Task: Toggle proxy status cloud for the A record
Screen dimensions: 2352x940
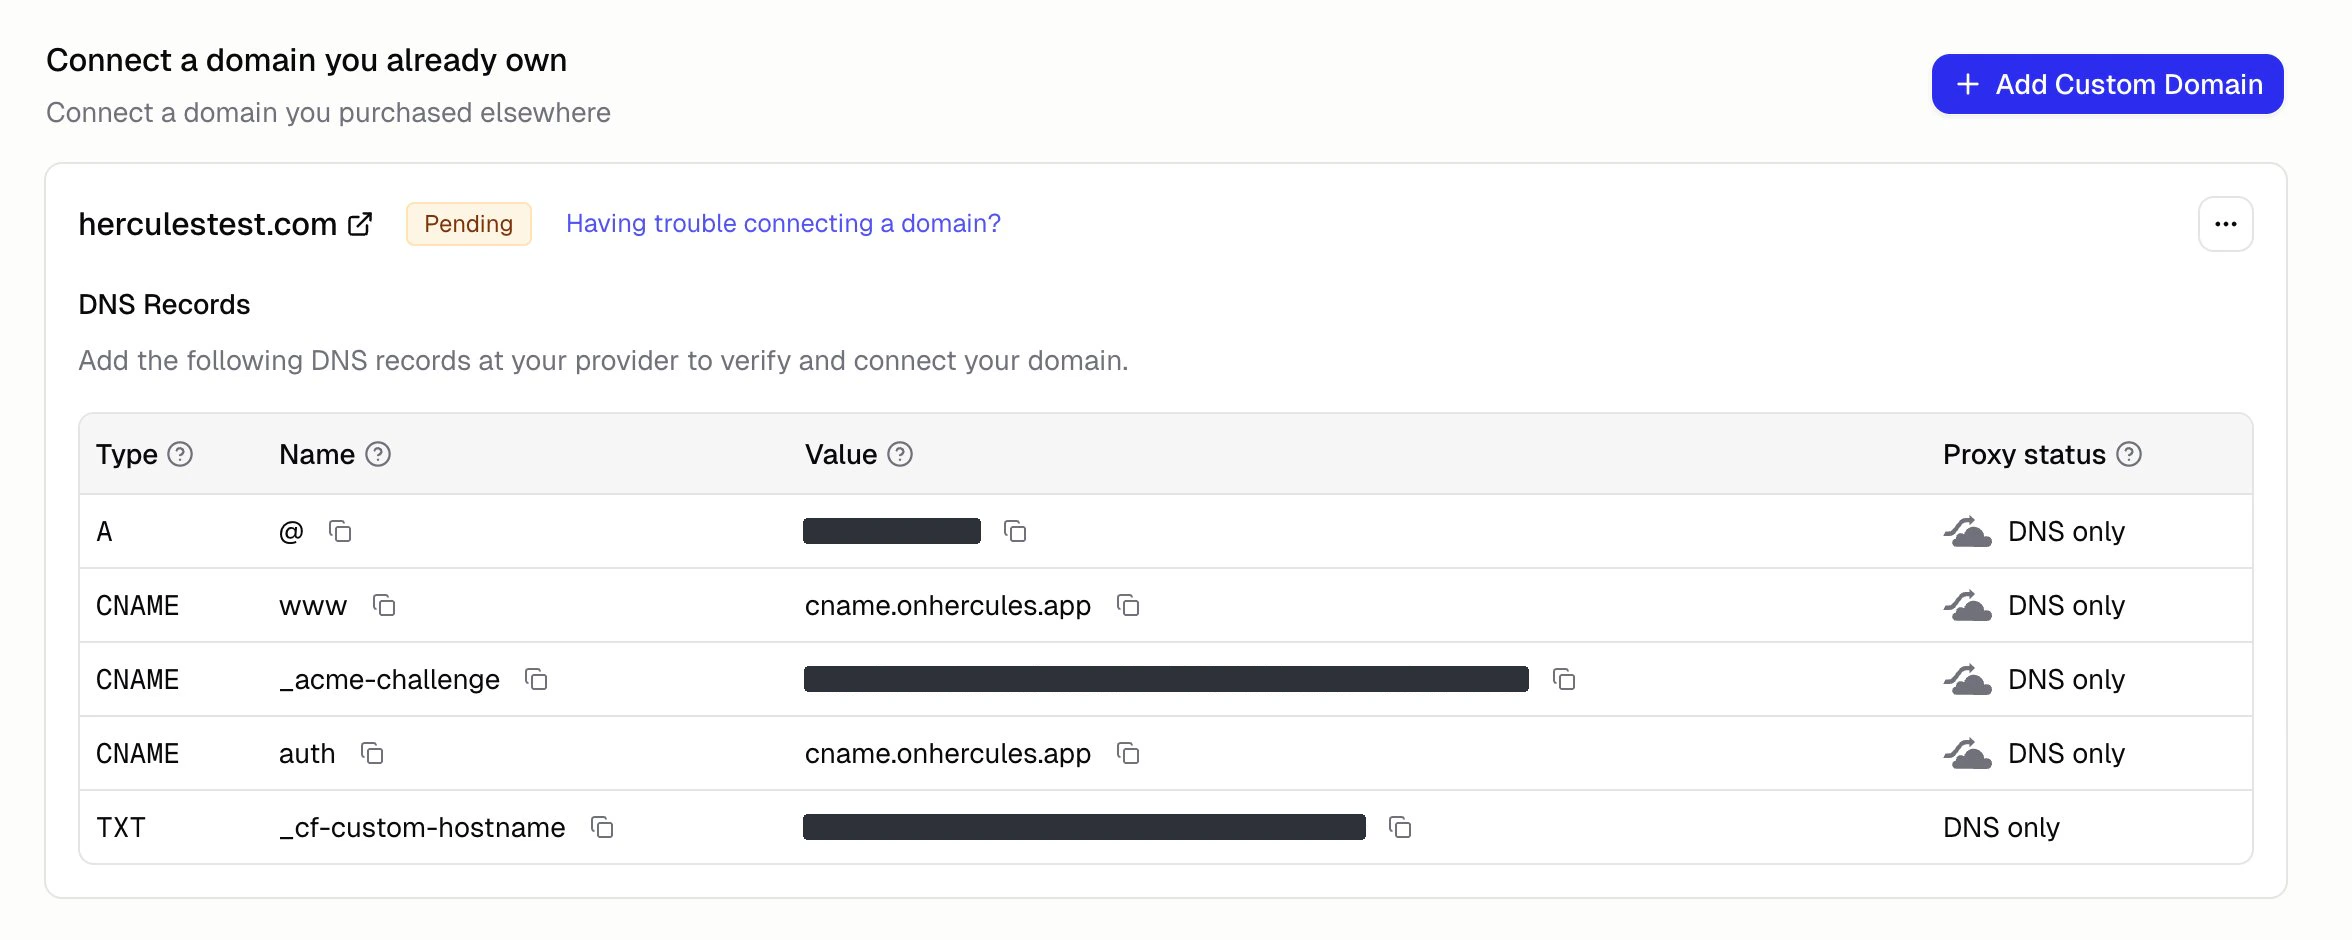Action: tap(1969, 531)
